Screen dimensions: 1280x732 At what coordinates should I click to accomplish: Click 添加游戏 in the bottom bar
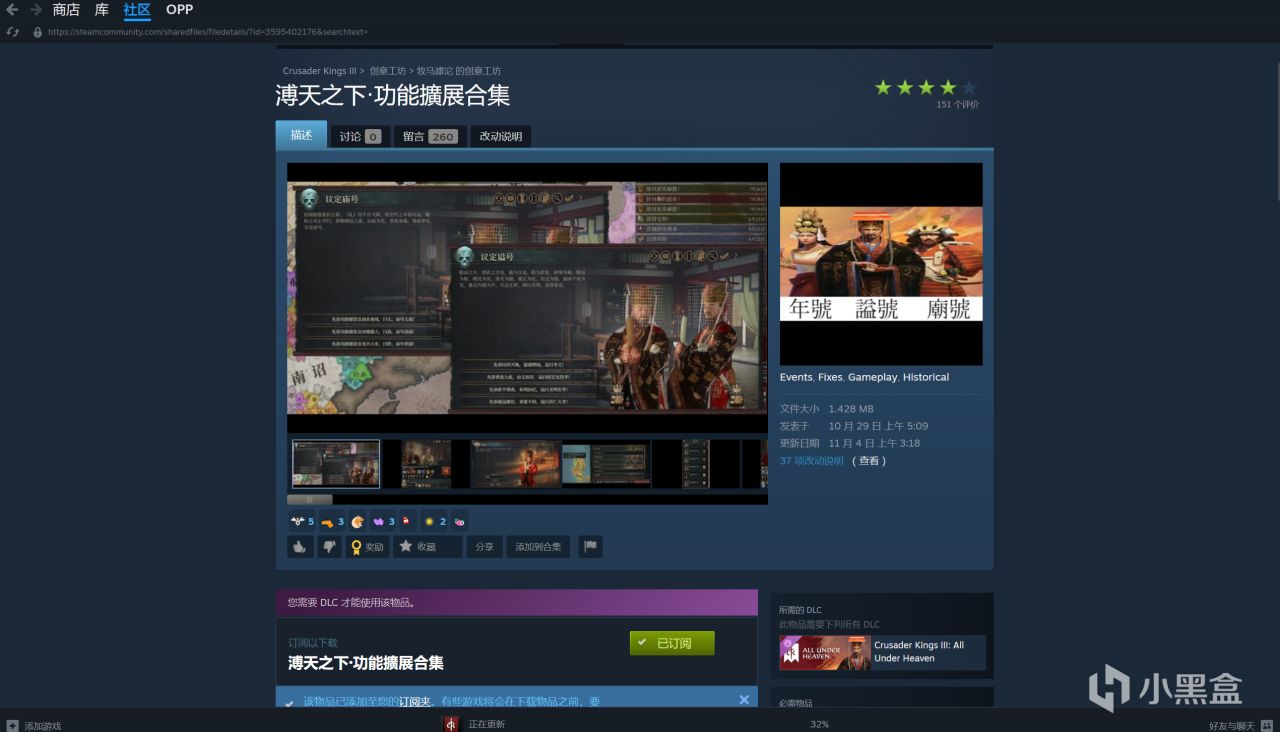(x=34, y=725)
